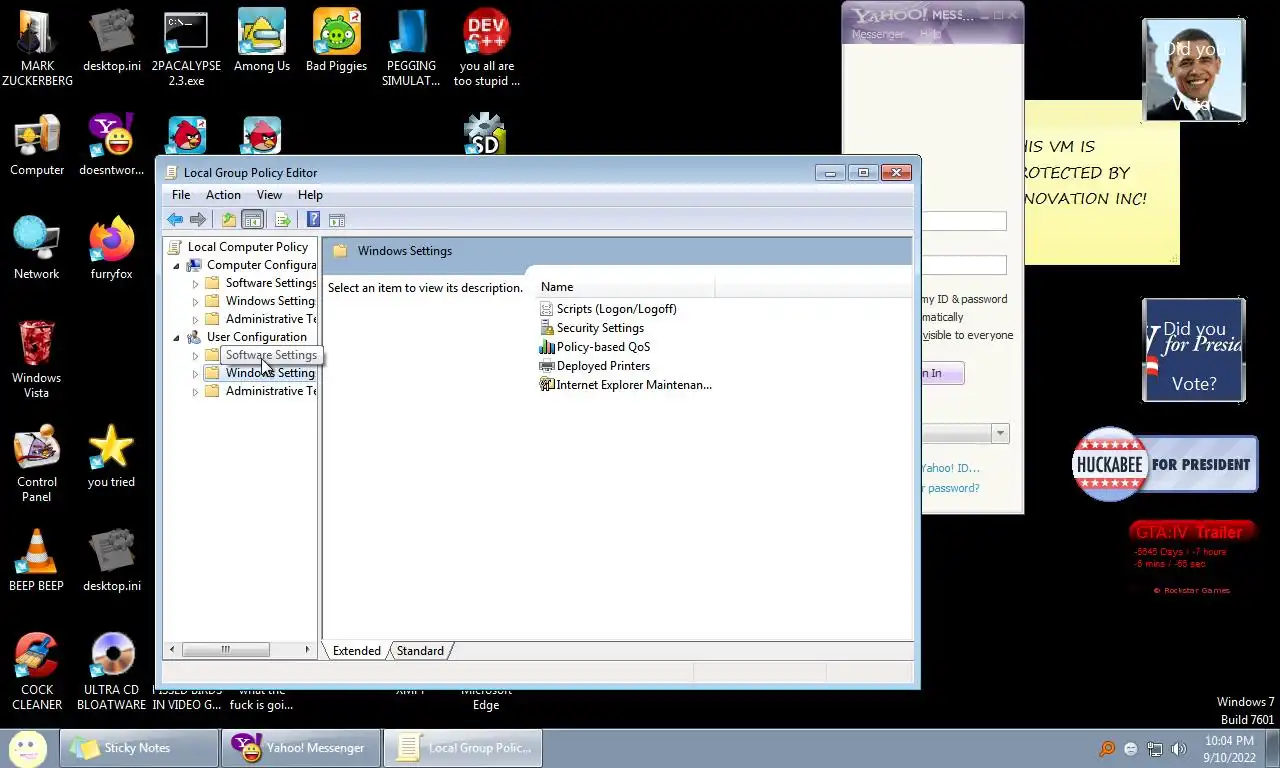Collapse the User Configuration node
The image size is (1280, 768).
177,338
